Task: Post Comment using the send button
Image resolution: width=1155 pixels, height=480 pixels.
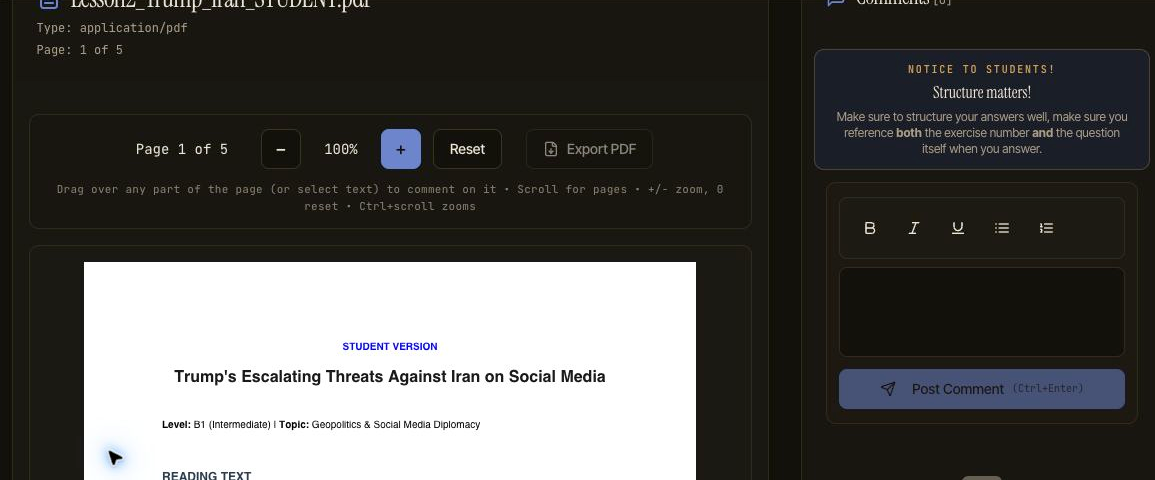Action: 982,389
